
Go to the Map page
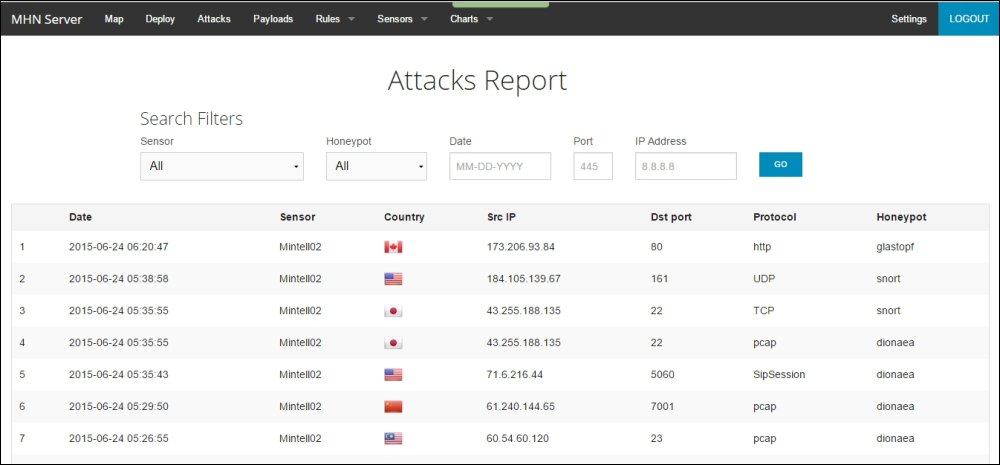[x=114, y=19]
